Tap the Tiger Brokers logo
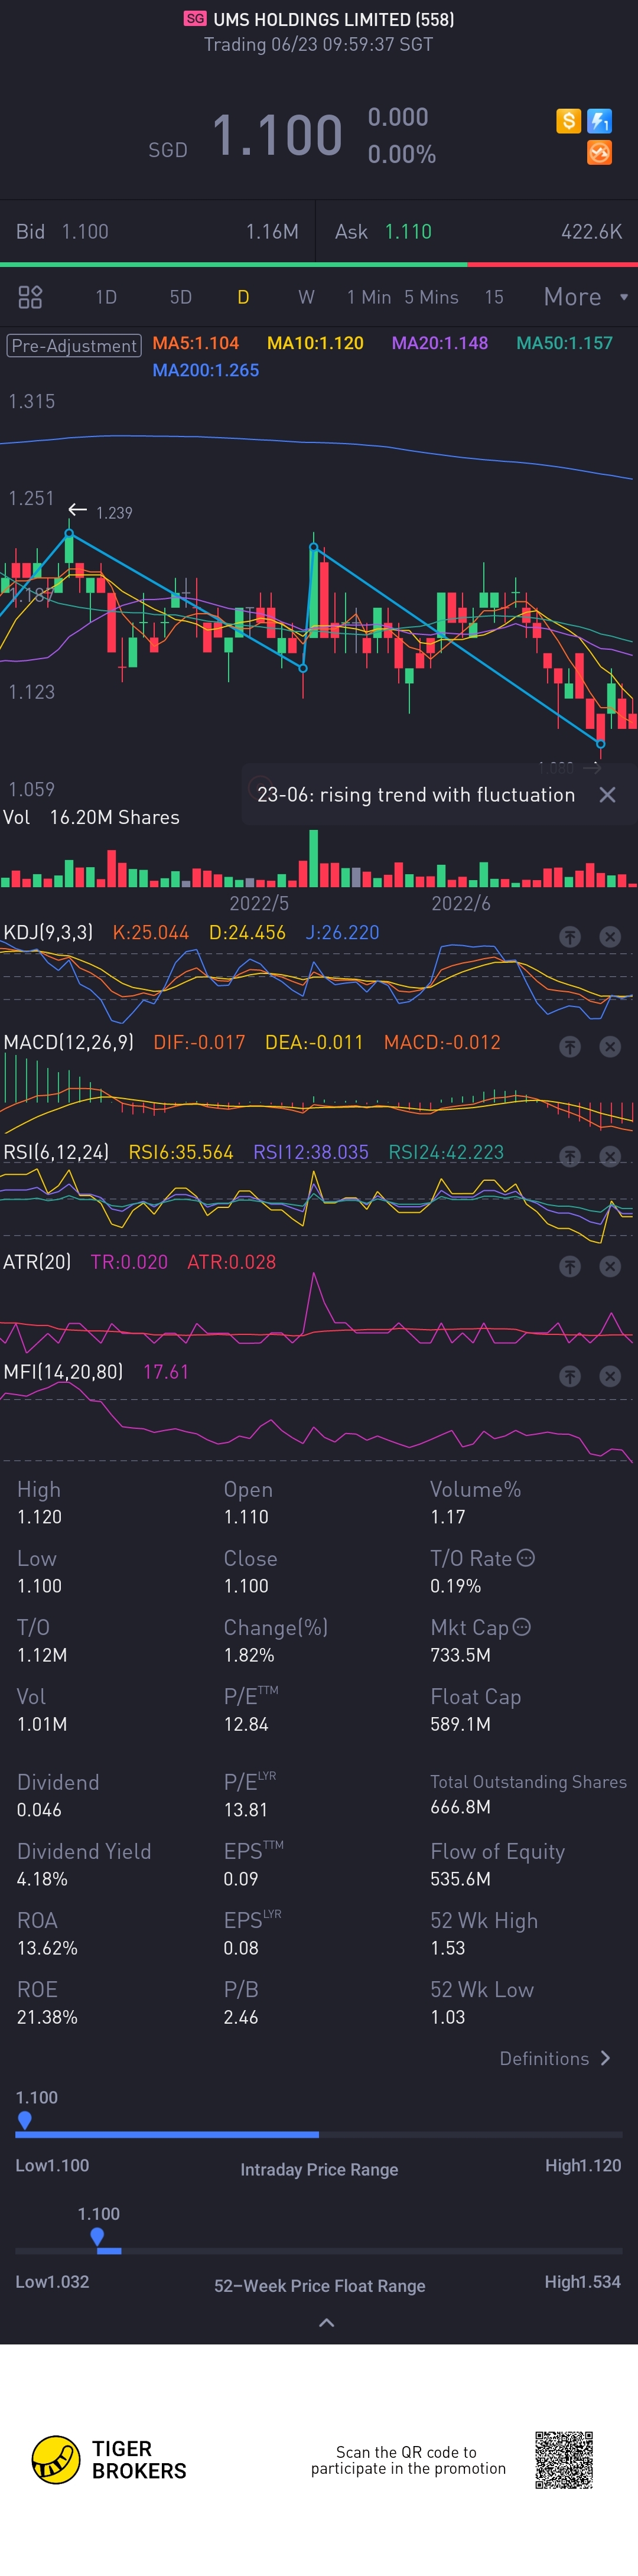638x2576 pixels. coord(109,2460)
